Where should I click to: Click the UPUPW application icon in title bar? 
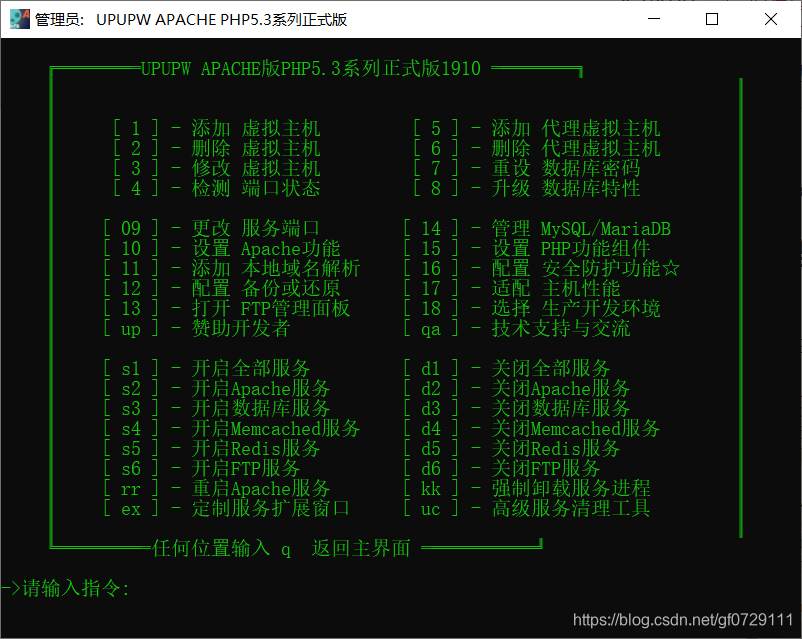click(17, 17)
